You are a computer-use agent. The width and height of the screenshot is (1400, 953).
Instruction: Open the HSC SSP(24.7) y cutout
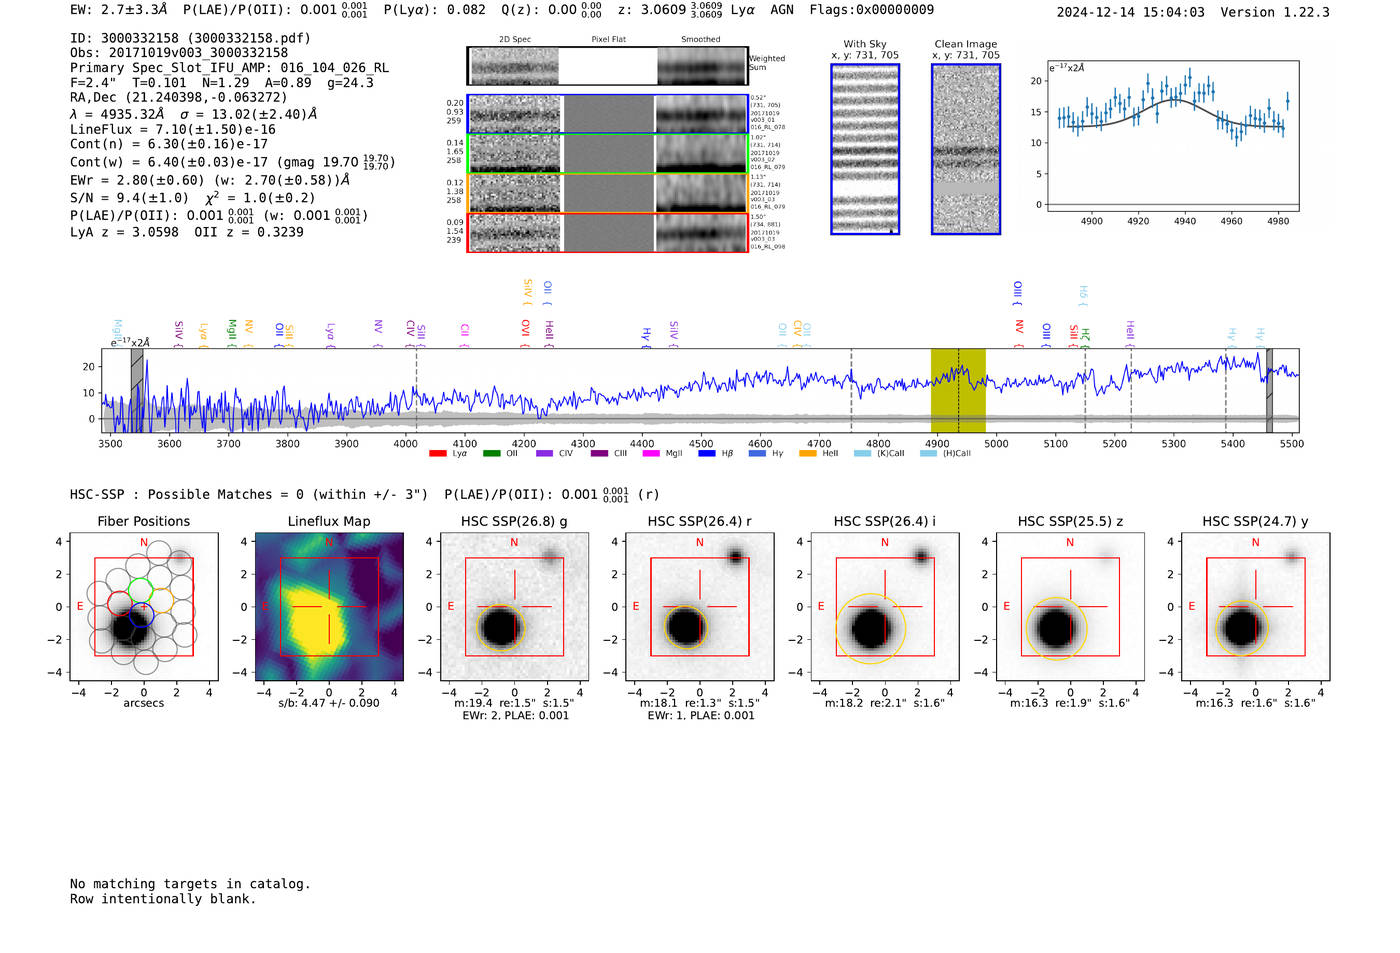click(x=1255, y=607)
